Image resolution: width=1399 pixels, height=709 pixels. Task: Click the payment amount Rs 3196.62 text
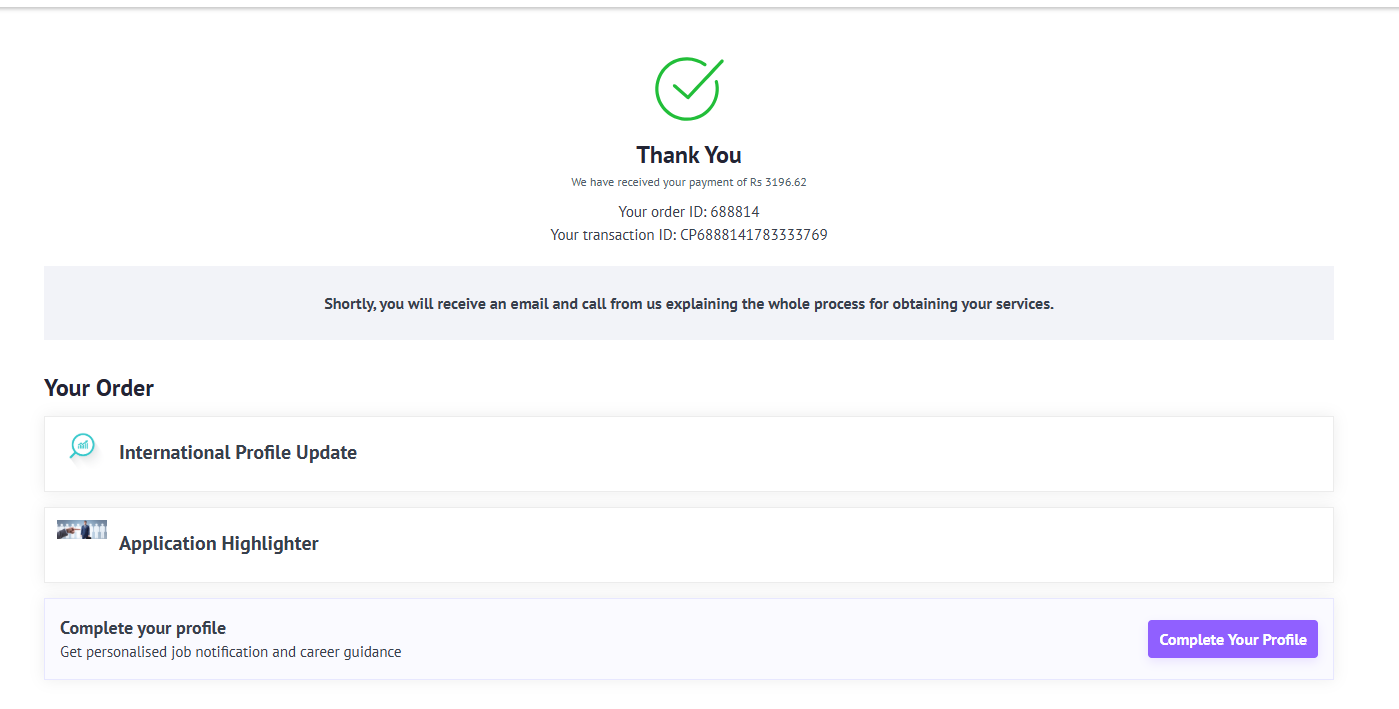(778, 182)
